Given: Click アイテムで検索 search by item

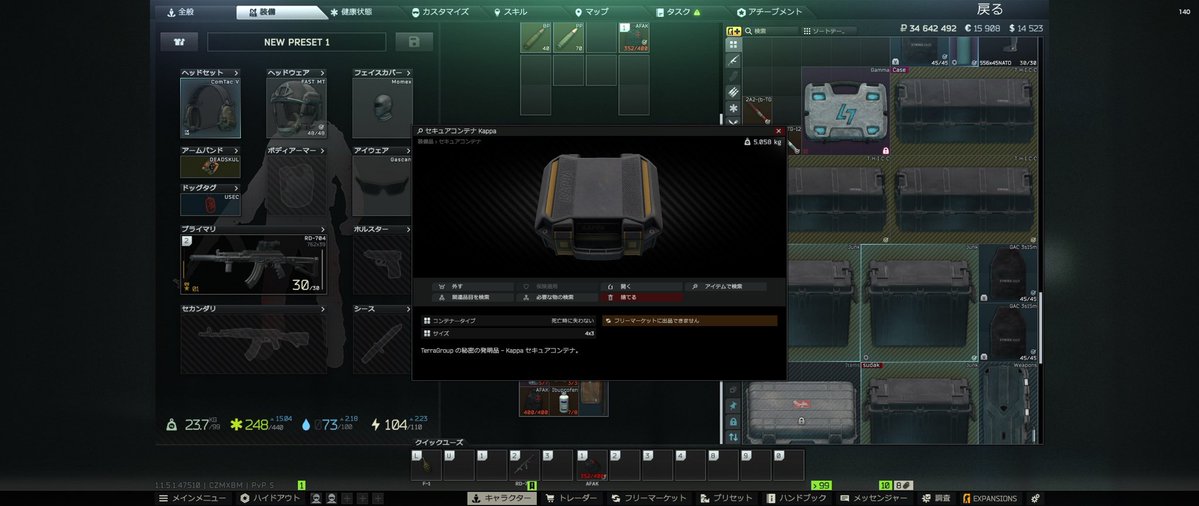Looking at the screenshot, I should click(x=725, y=287).
